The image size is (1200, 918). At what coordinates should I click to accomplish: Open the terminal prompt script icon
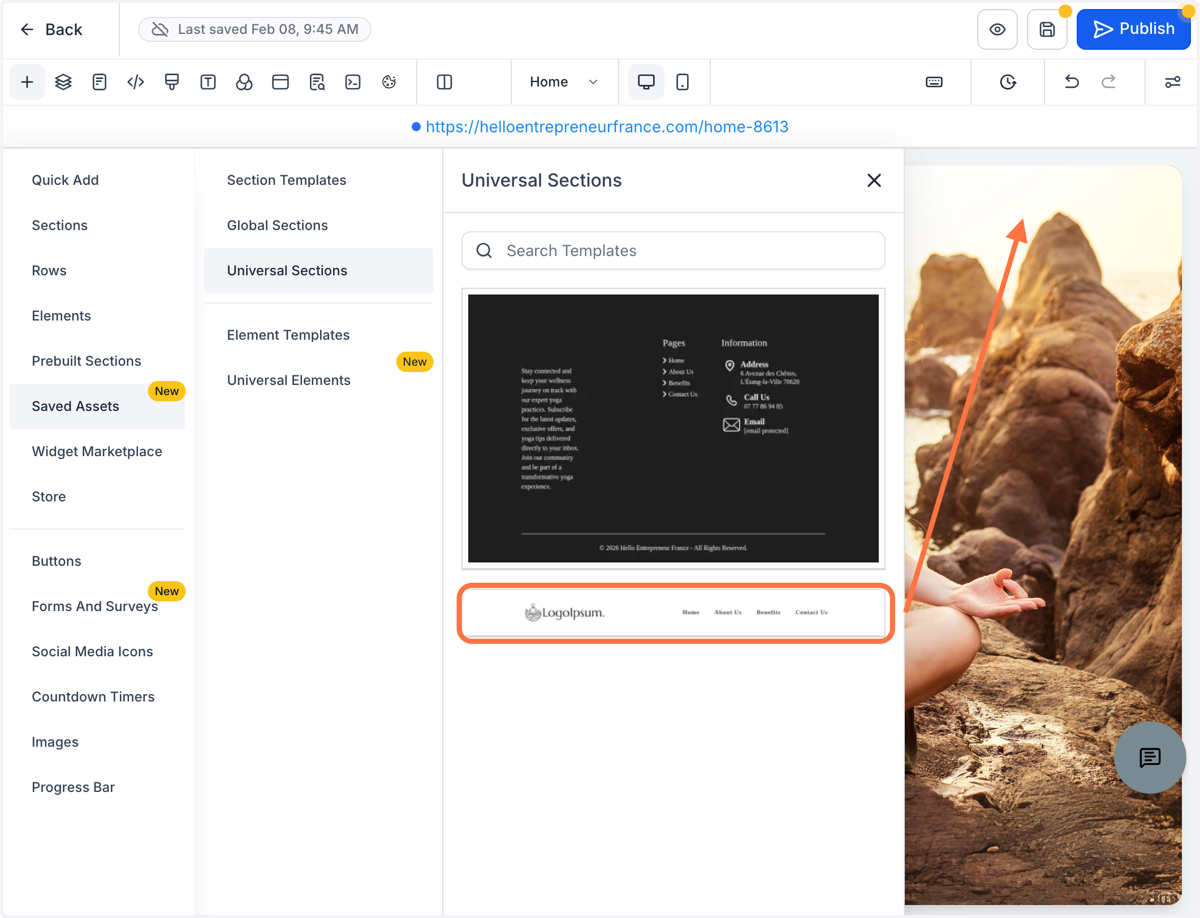(353, 82)
